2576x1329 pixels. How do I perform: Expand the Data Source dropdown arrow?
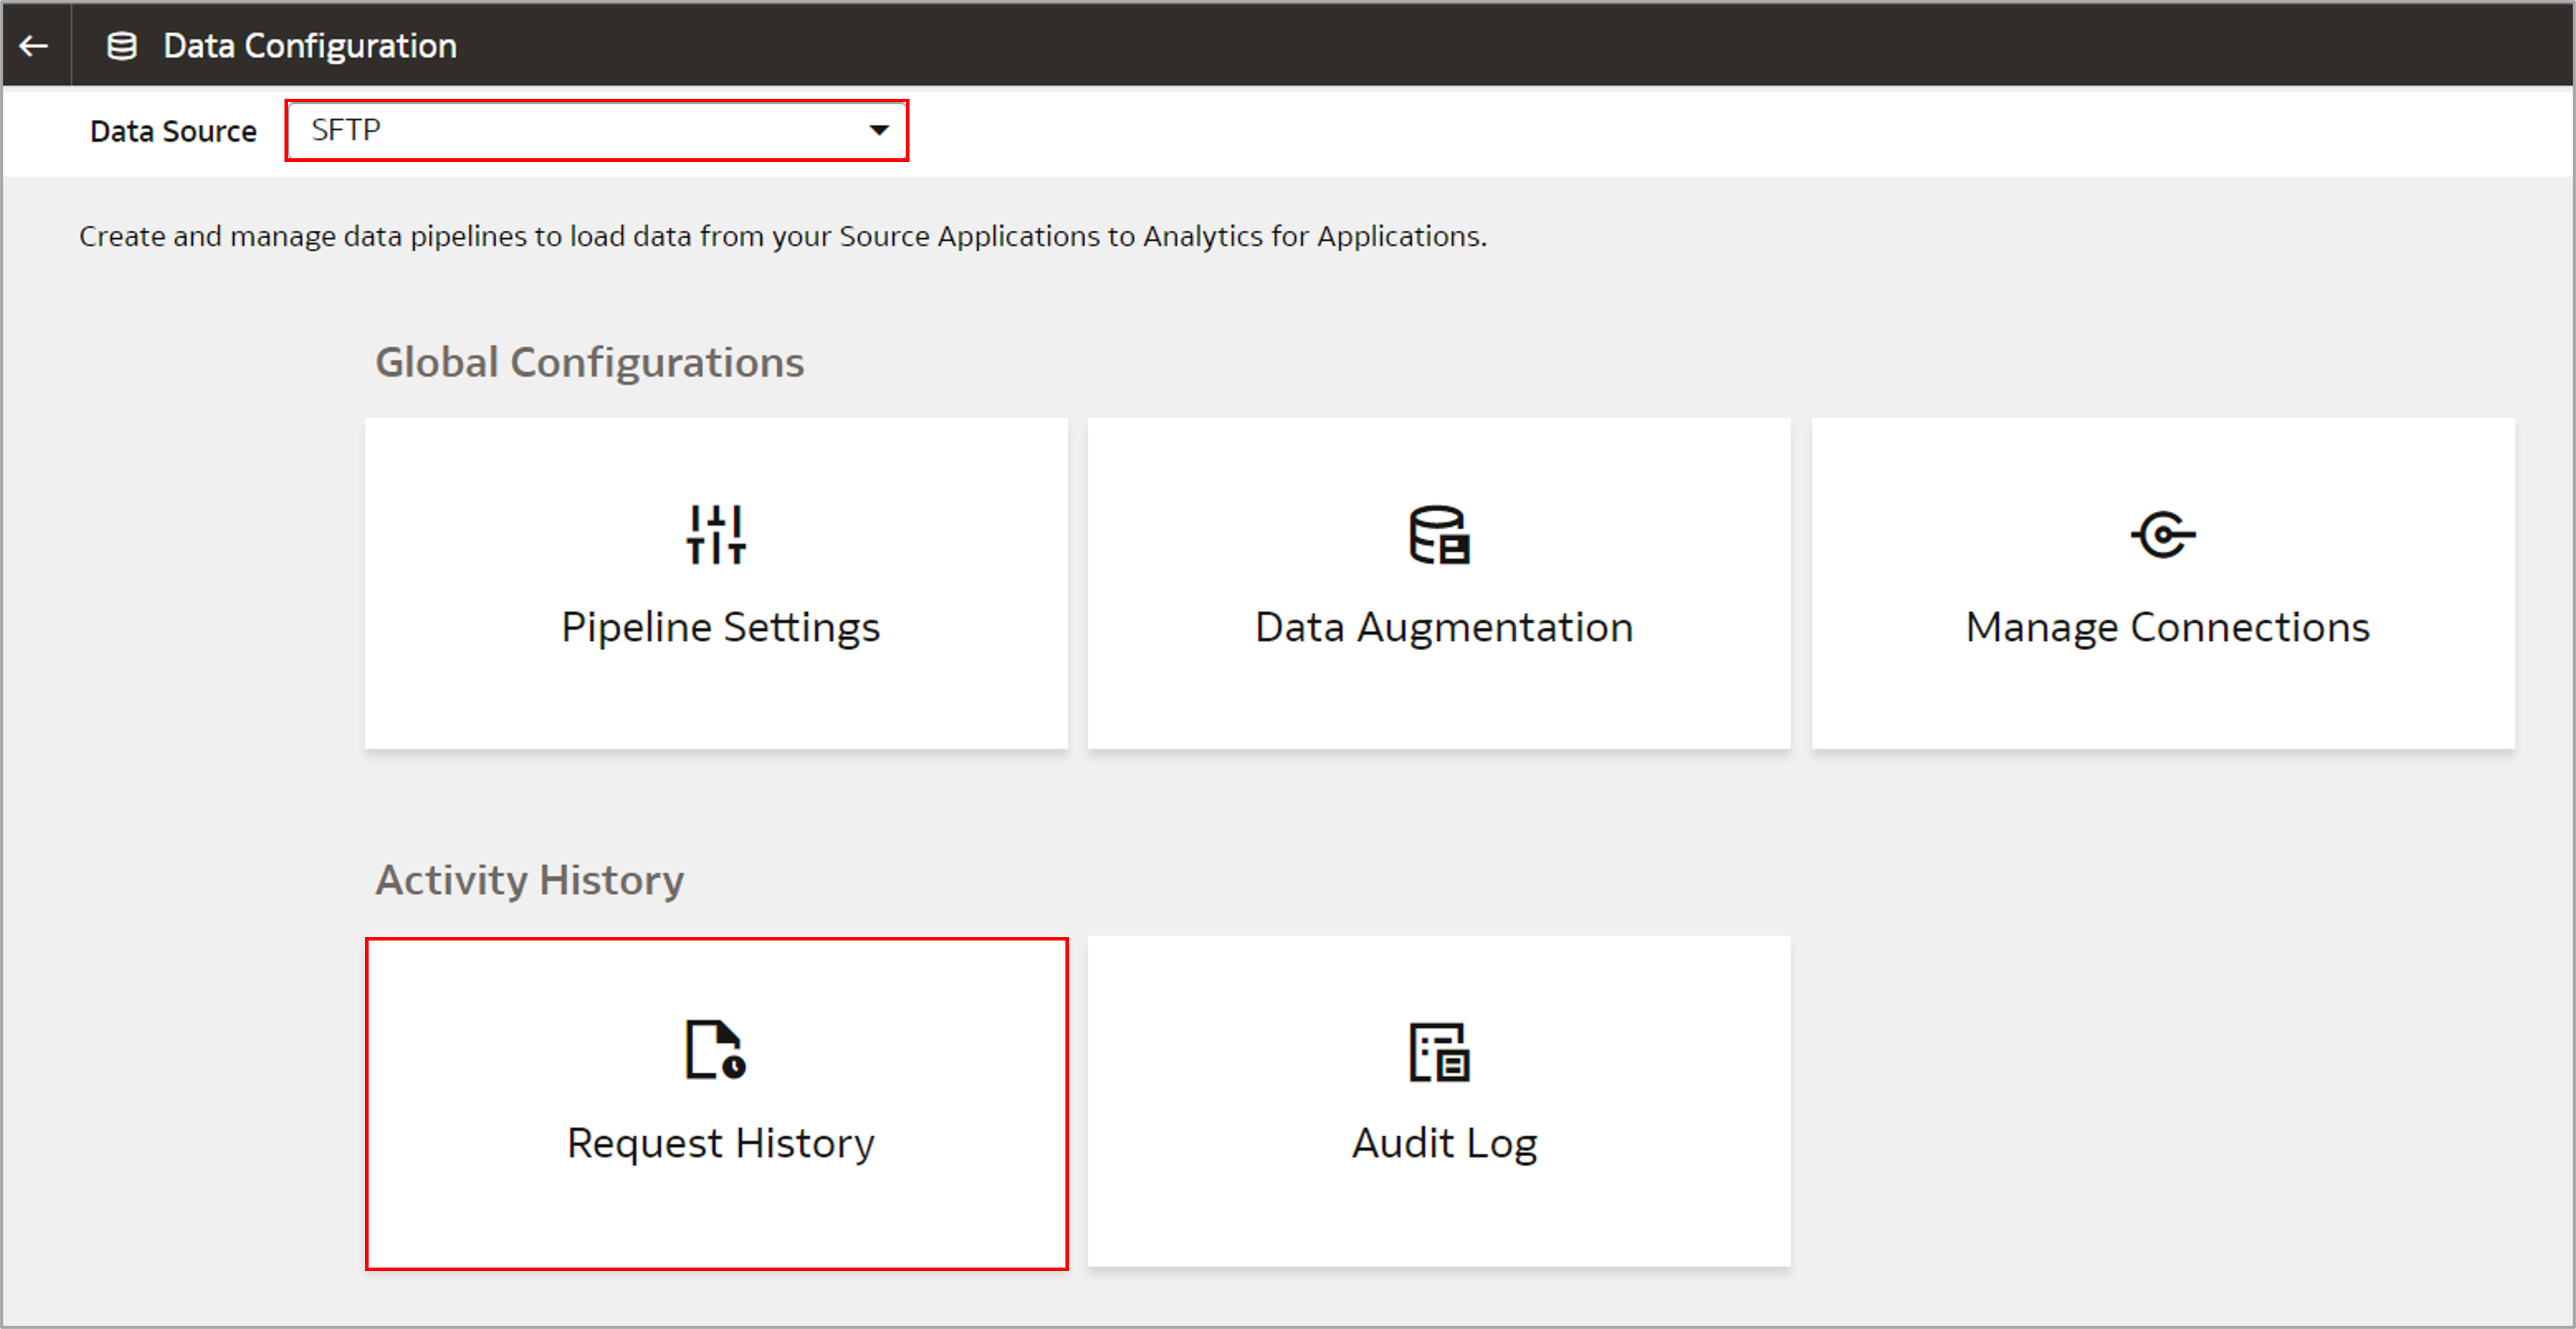(x=878, y=130)
